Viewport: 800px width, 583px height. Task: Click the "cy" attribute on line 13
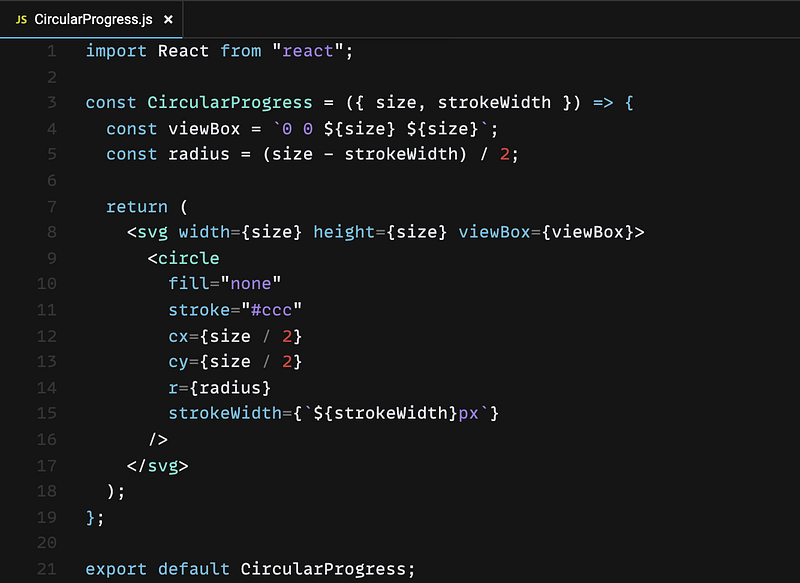[x=178, y=362]
